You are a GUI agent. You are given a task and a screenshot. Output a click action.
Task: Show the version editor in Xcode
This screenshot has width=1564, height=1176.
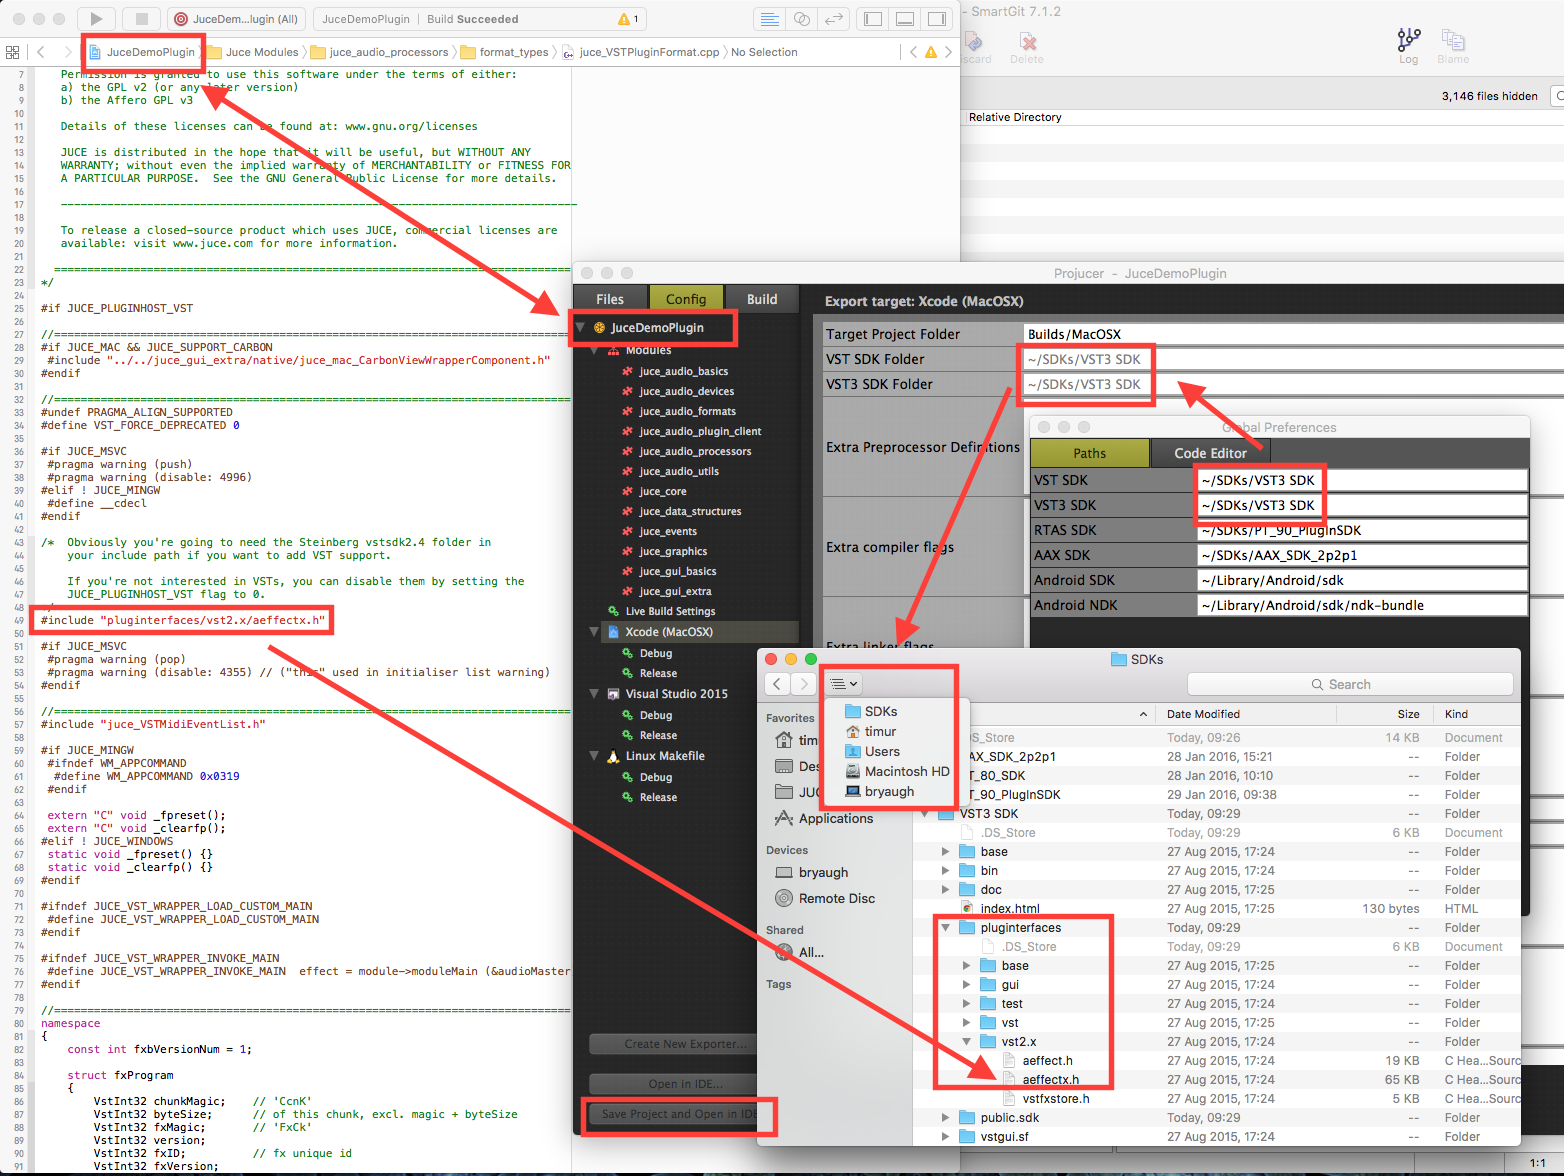tap(834, 18)
